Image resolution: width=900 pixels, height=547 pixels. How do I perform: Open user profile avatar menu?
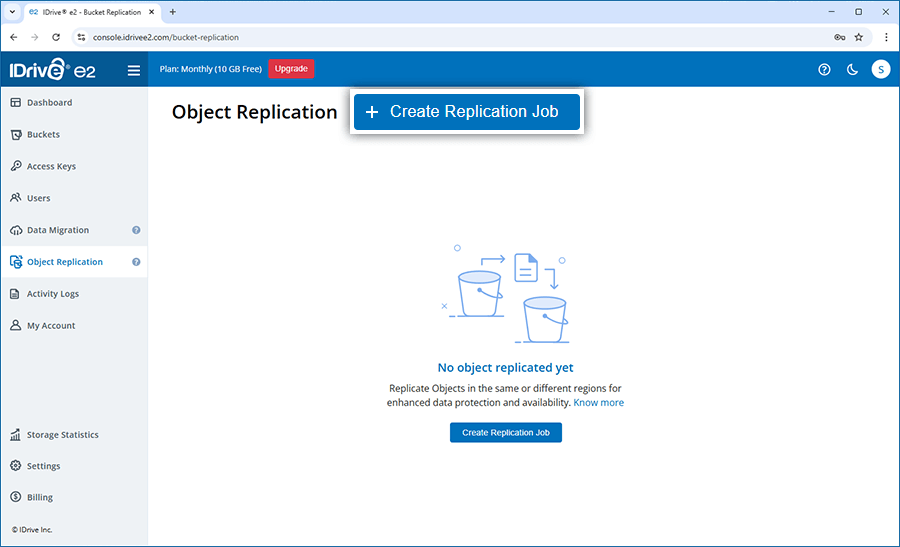[880, 69]
